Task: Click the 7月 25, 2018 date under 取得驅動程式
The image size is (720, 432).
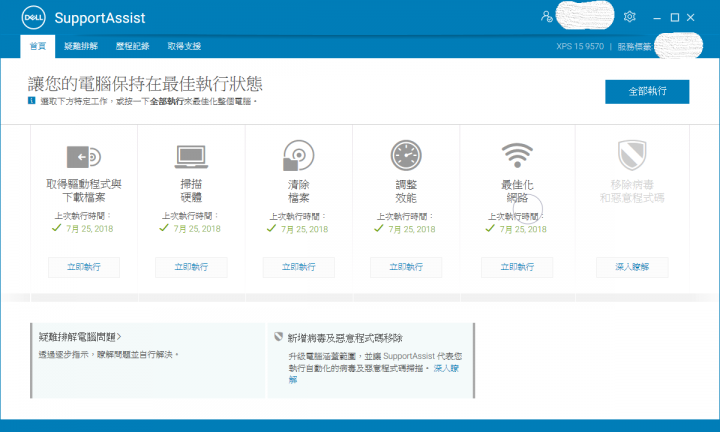Action: point(90,229)
